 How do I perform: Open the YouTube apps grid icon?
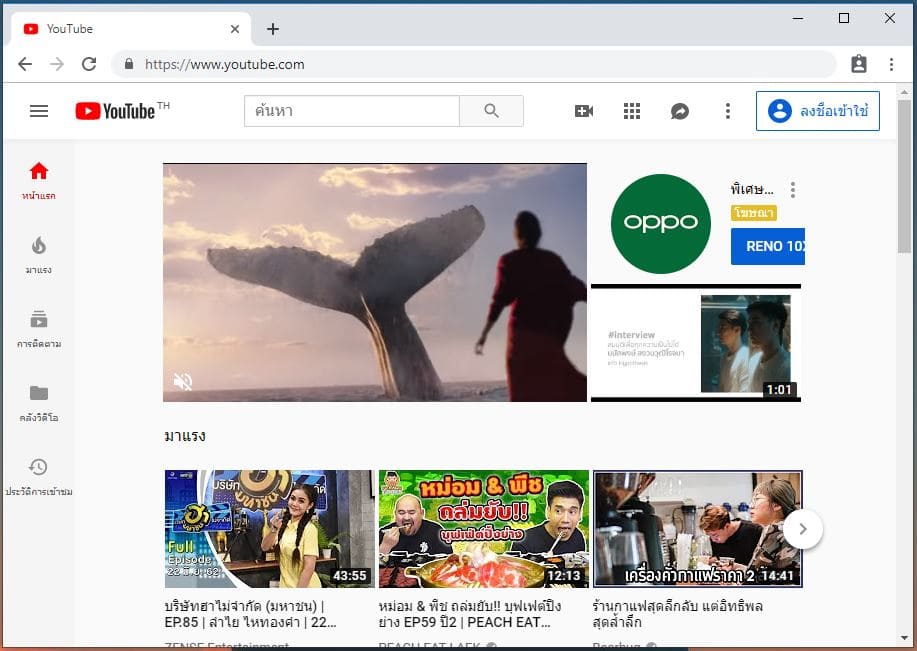[632, 111]
